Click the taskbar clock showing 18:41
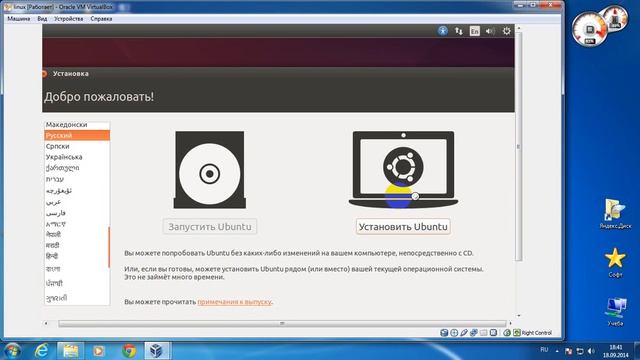640x360 pixels. [616, 351]
